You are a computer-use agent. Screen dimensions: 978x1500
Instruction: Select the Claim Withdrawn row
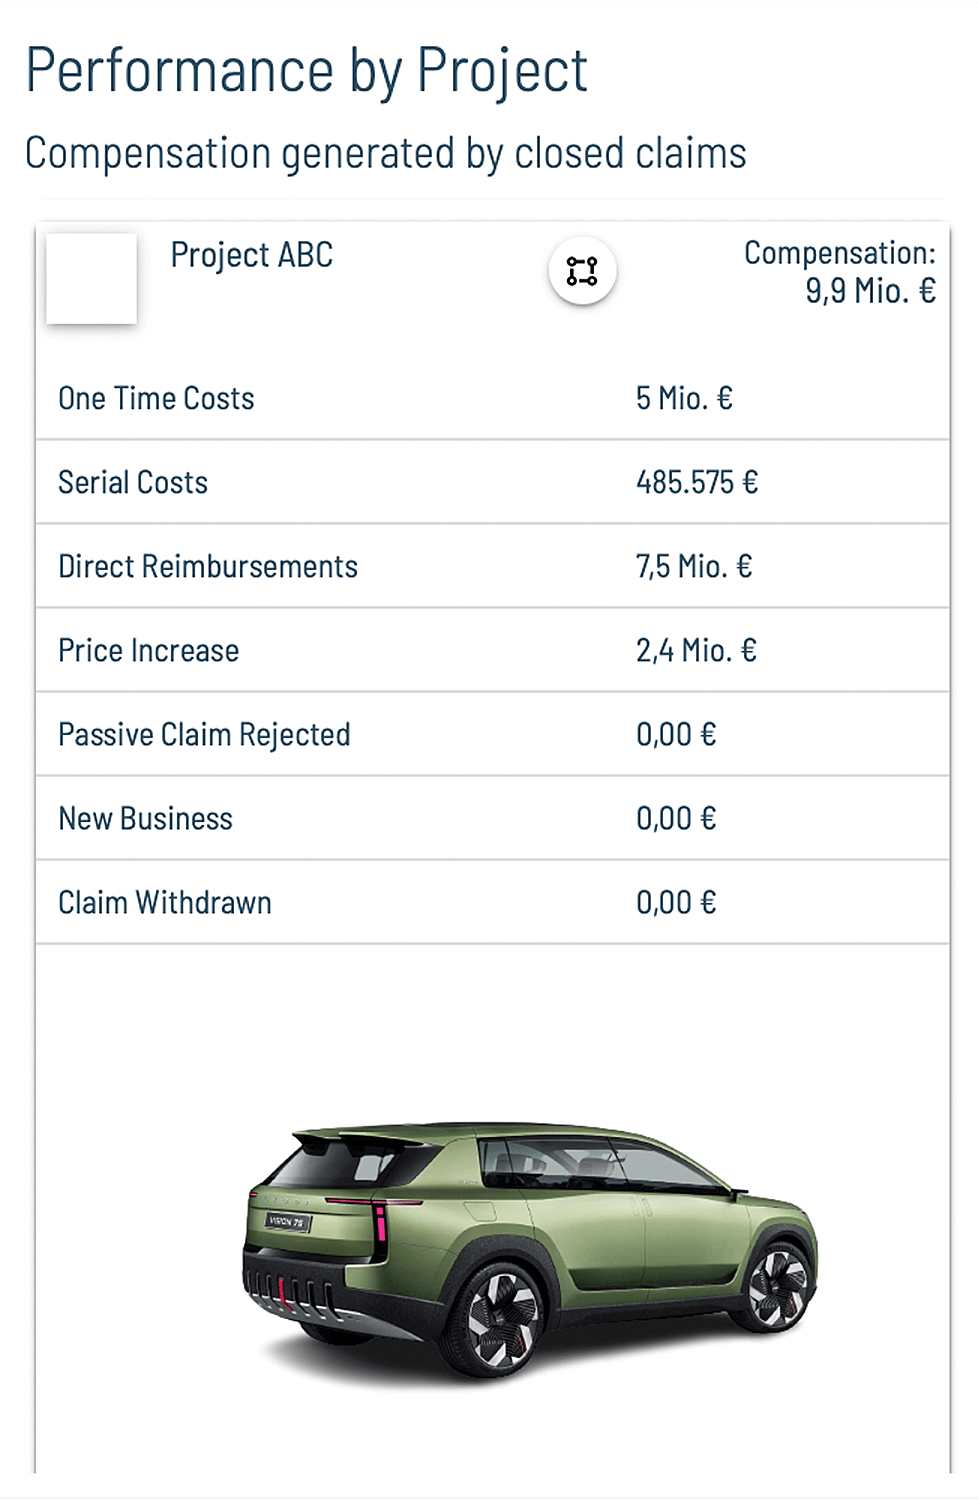click(492, 902)
